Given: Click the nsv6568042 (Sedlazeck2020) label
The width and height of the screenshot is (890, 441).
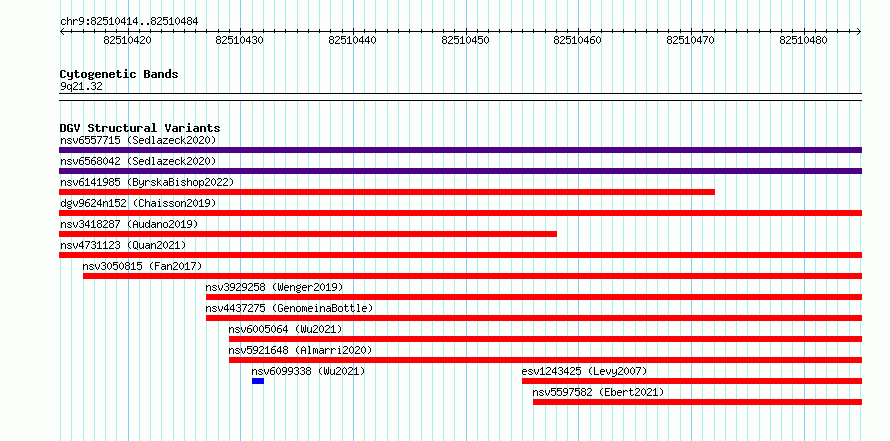Looking at the screenshot, I should tap(138, 161).
